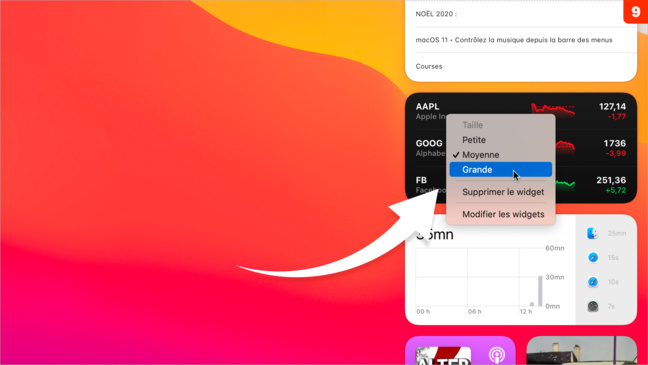Open the podcast artwork thumbnail in the purple widget
648x365 pixels.
(443, 356)
